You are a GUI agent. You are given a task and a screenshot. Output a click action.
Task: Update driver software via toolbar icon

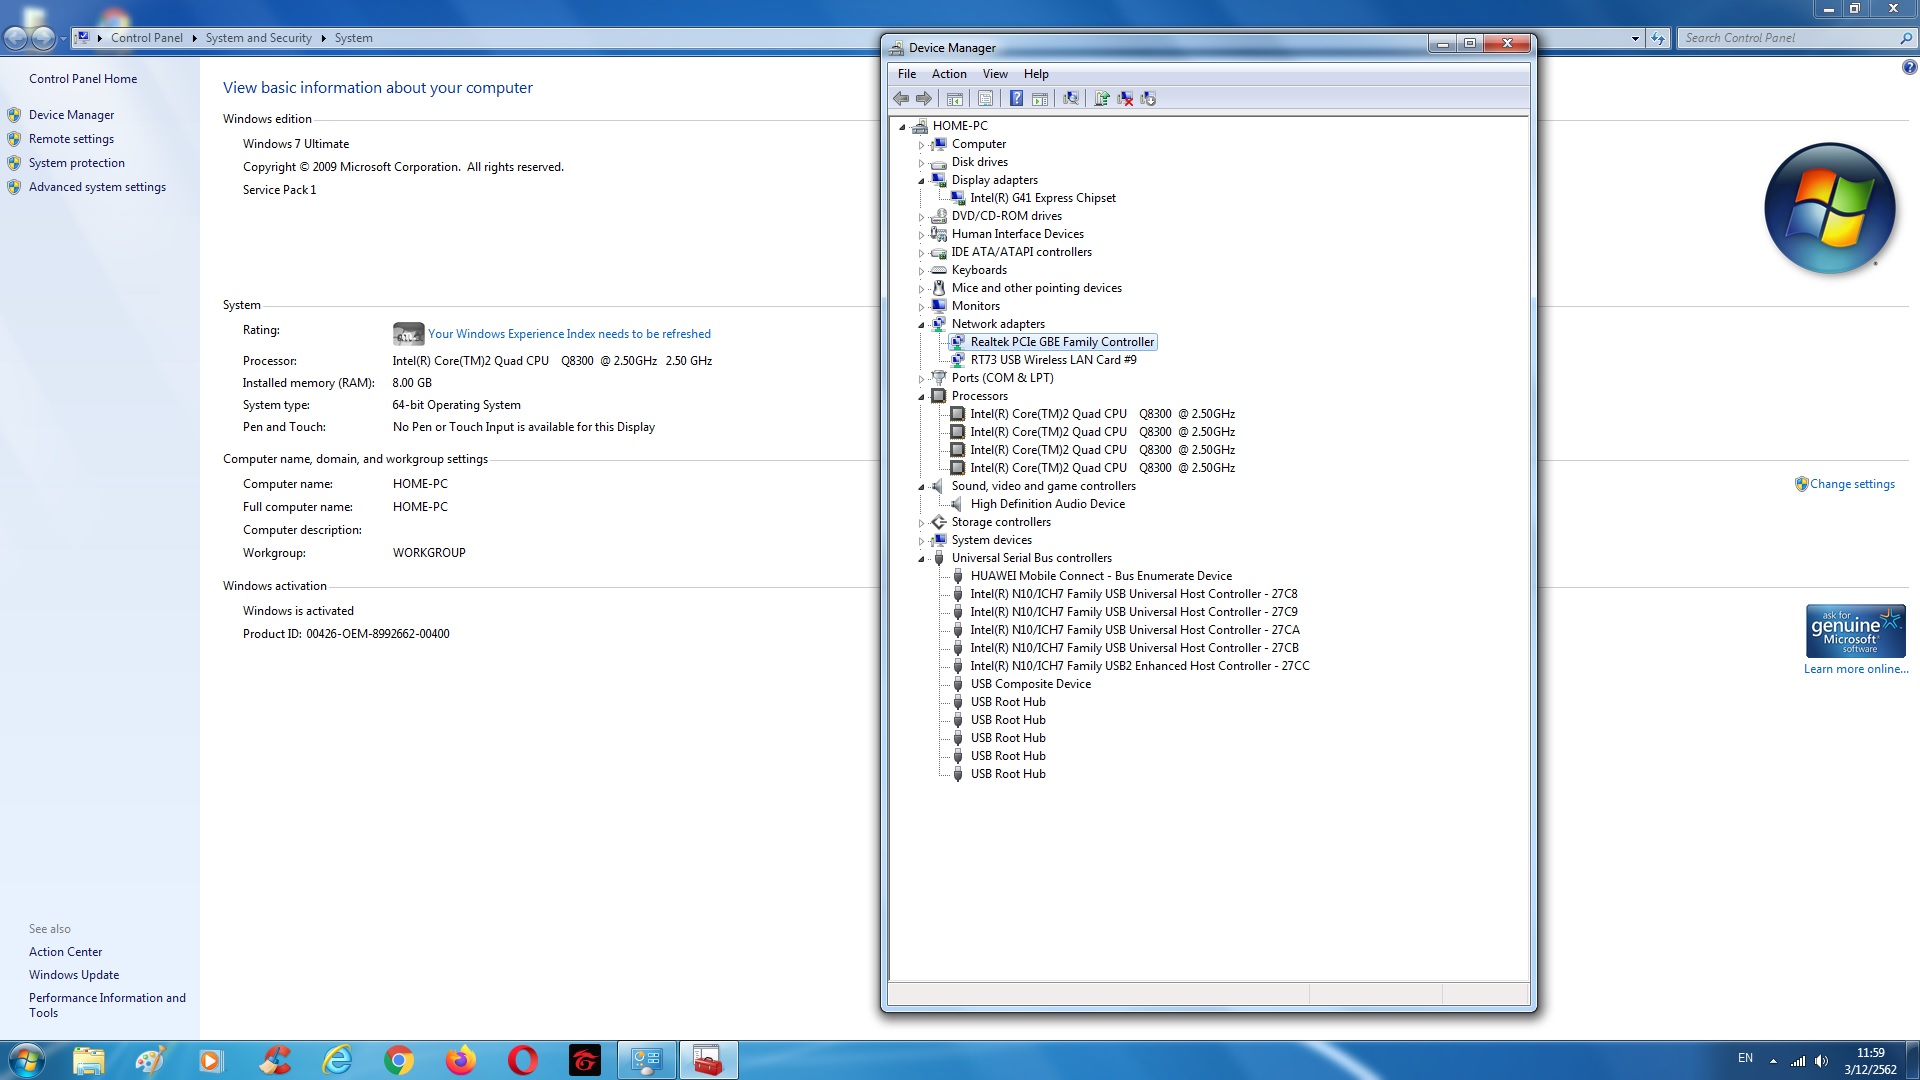(1101, 98)
